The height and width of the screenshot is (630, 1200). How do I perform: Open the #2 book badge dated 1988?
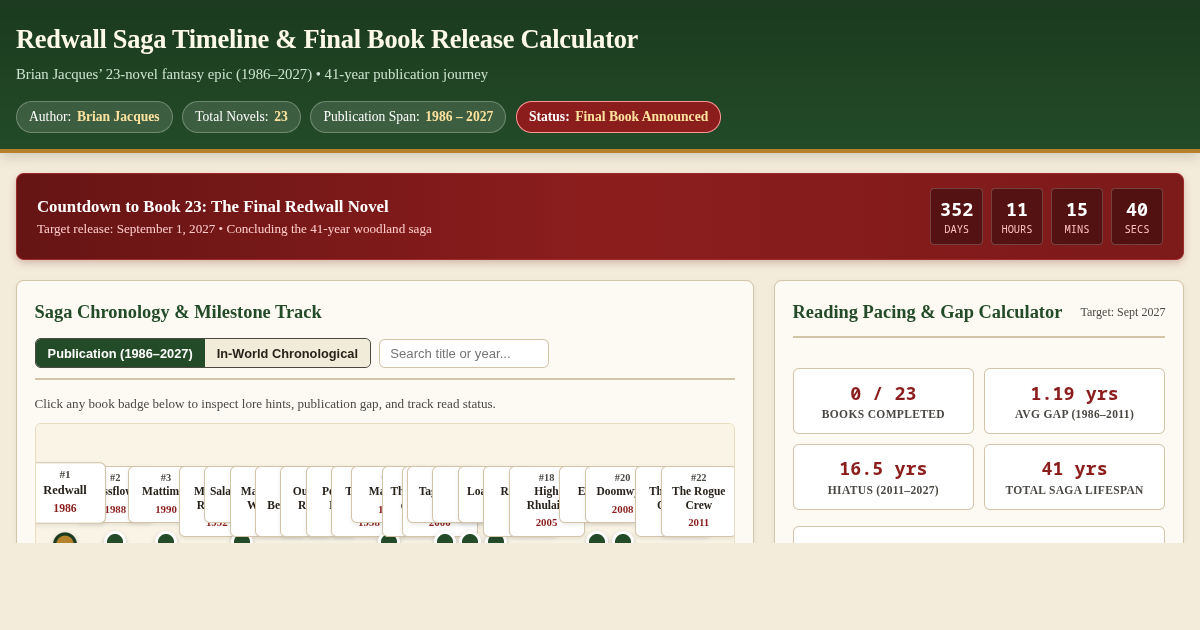point(116,494)
